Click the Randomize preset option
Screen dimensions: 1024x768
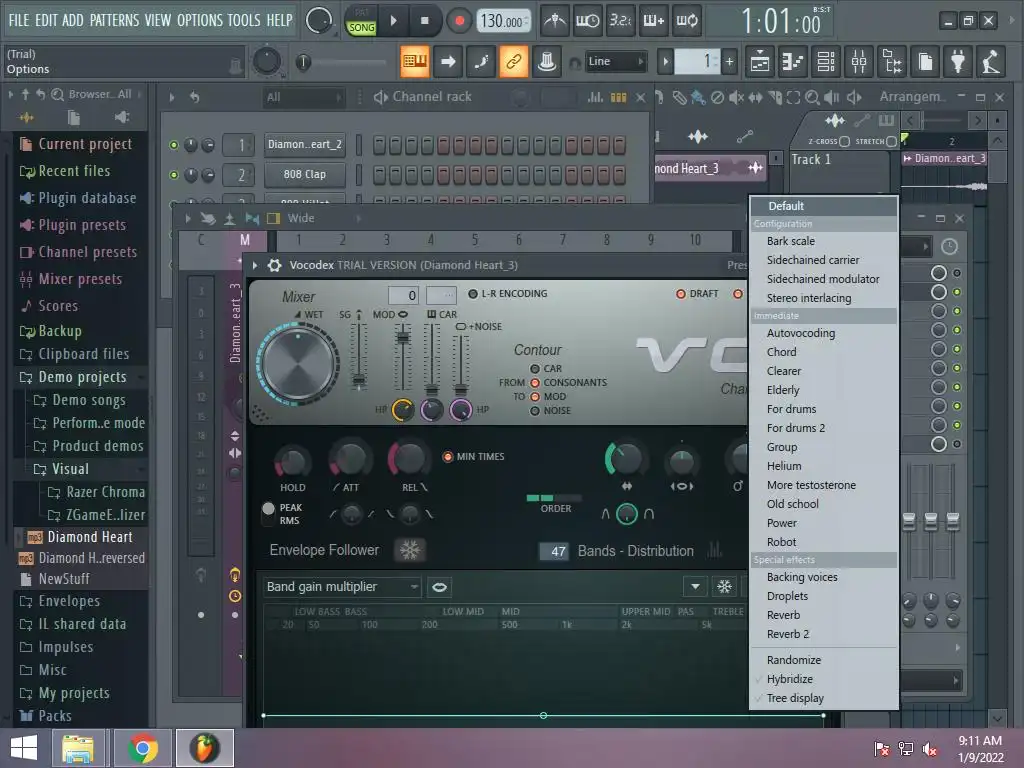point(793,660)
